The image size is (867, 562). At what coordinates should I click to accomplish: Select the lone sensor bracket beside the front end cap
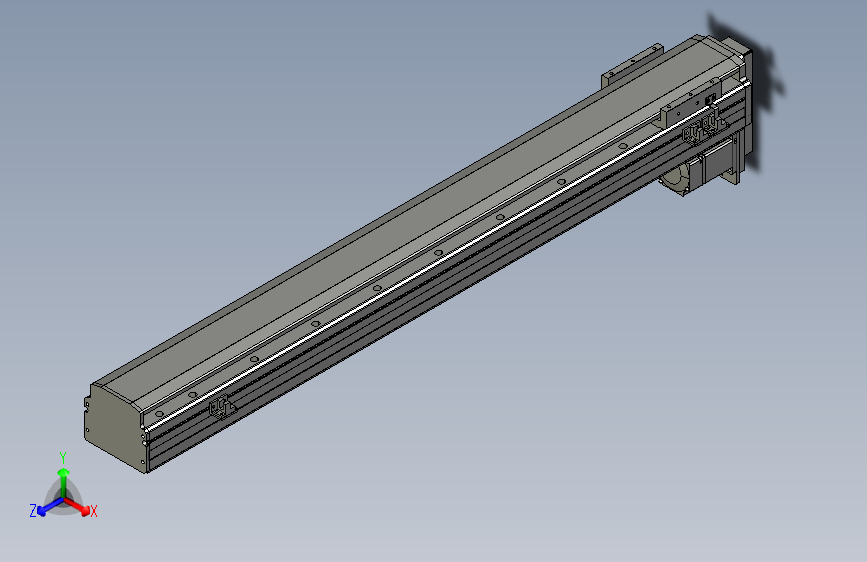click(x=222, y=408)
